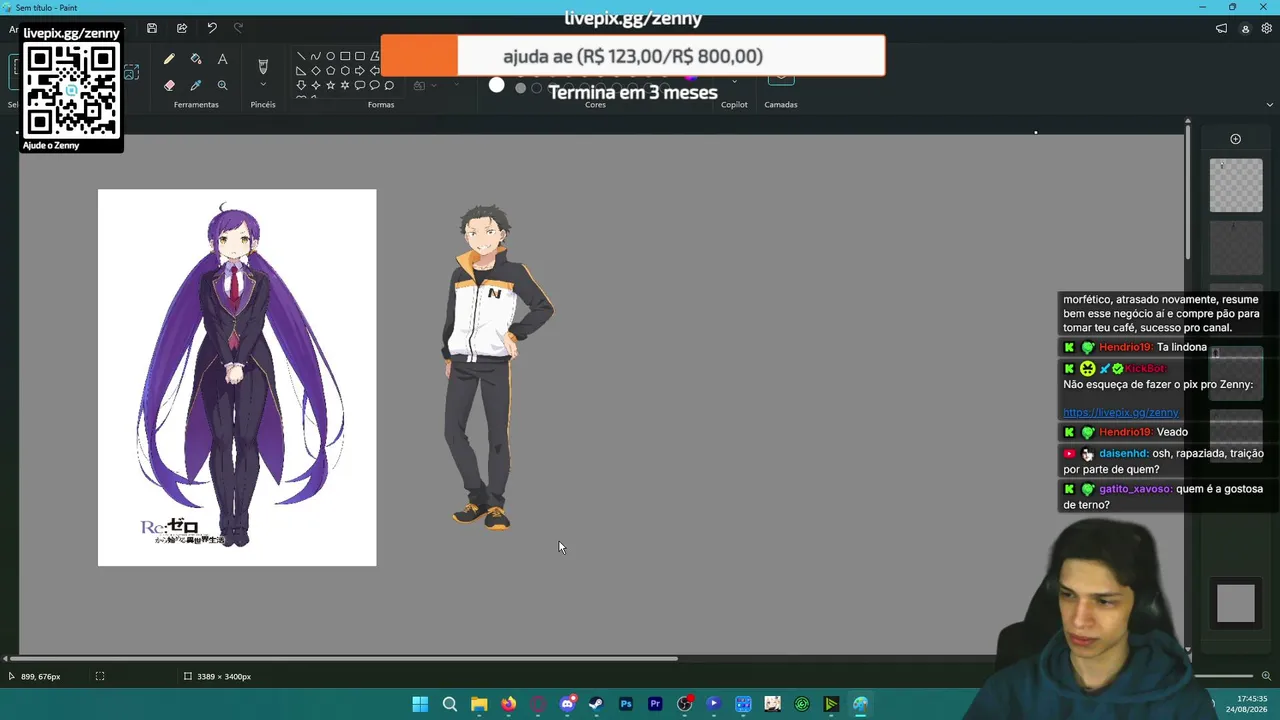
Task: Collapse the ribbon with the chevron
Action: click(1270, 104)
